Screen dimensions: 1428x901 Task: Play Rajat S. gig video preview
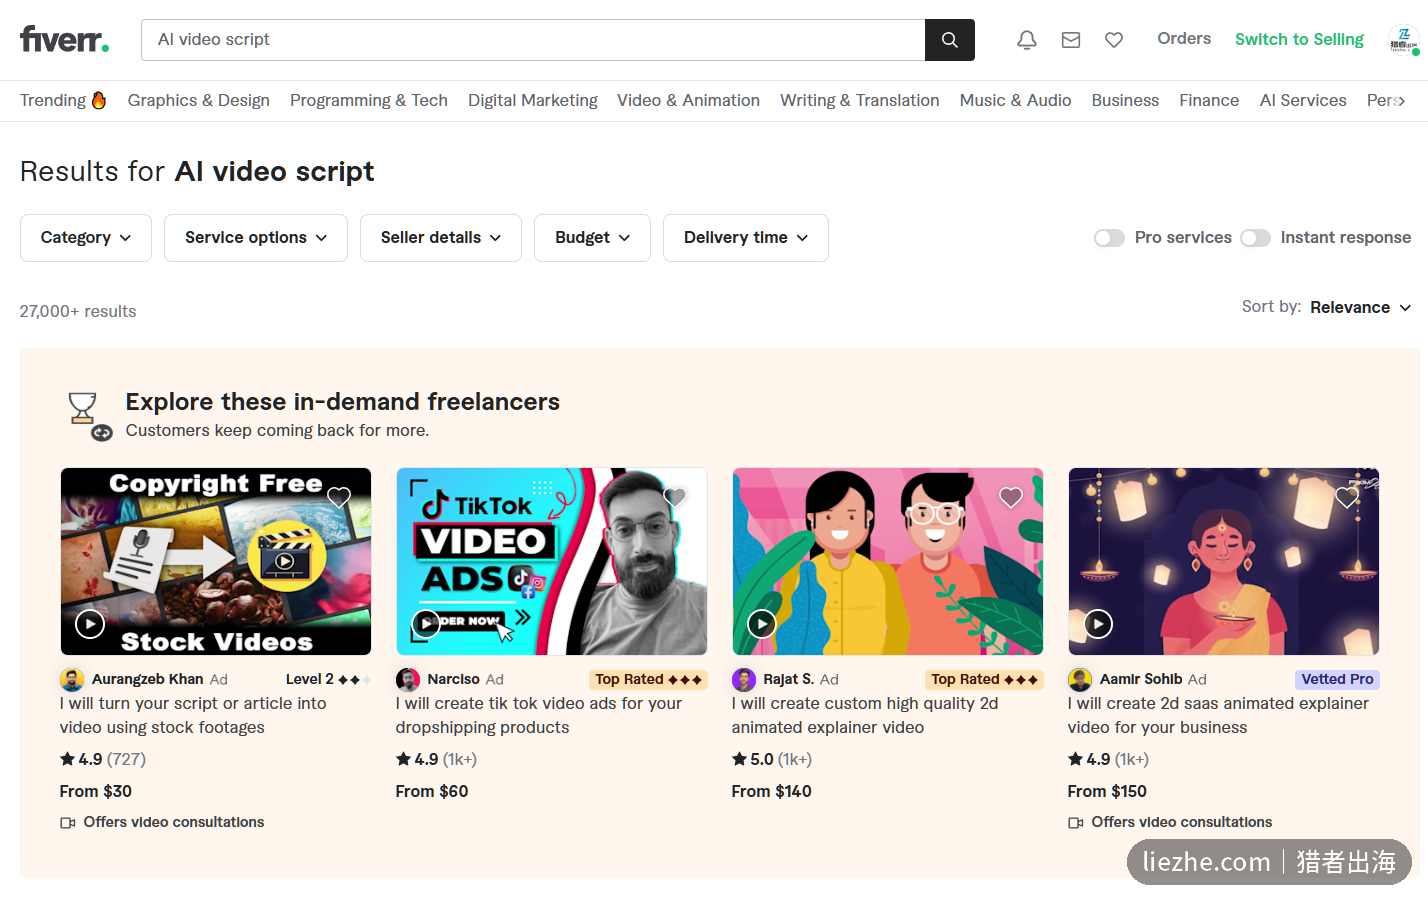coord(762,624)
